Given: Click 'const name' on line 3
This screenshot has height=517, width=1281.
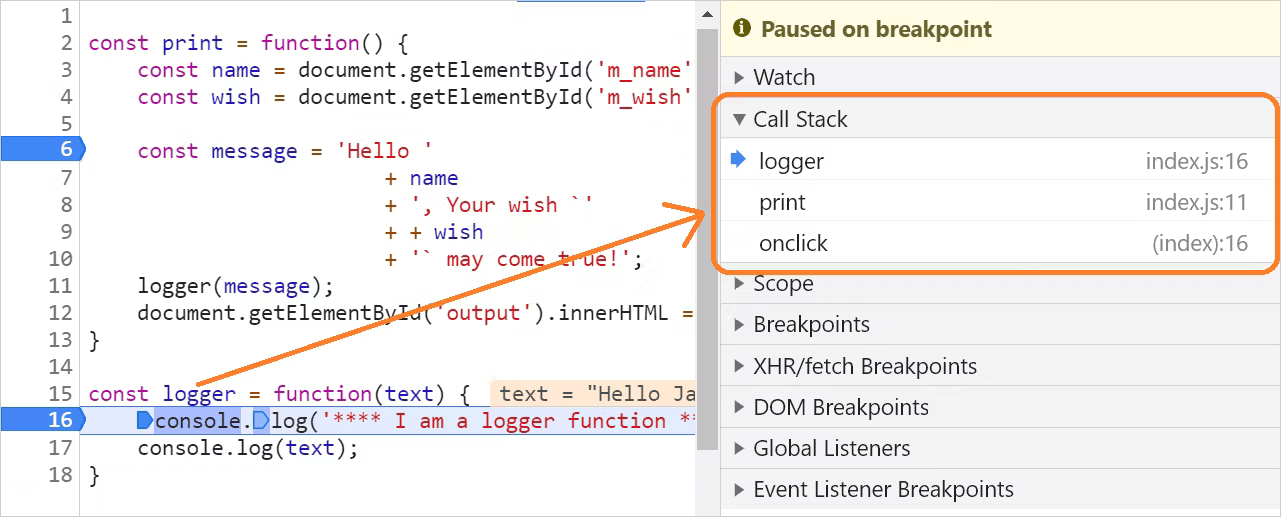Looking at the screenshot, I should (198, 70).
